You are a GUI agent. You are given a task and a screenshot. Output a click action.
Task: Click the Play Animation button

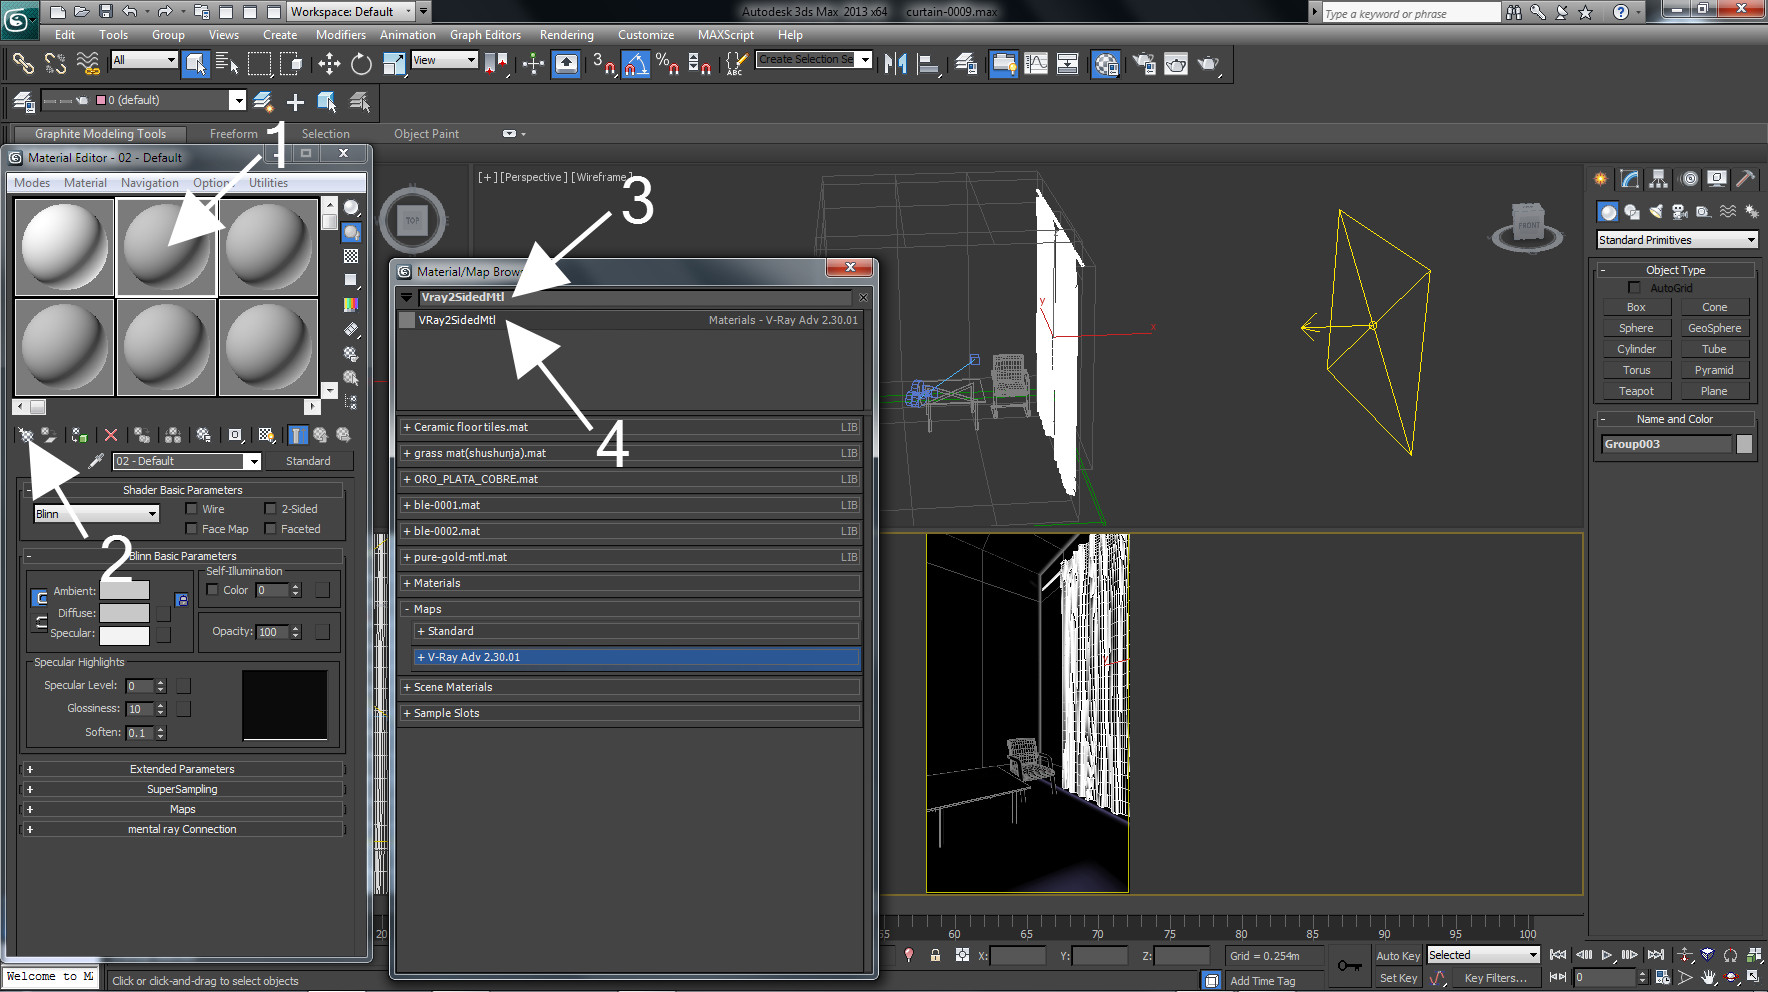[x=1607, y=955]
